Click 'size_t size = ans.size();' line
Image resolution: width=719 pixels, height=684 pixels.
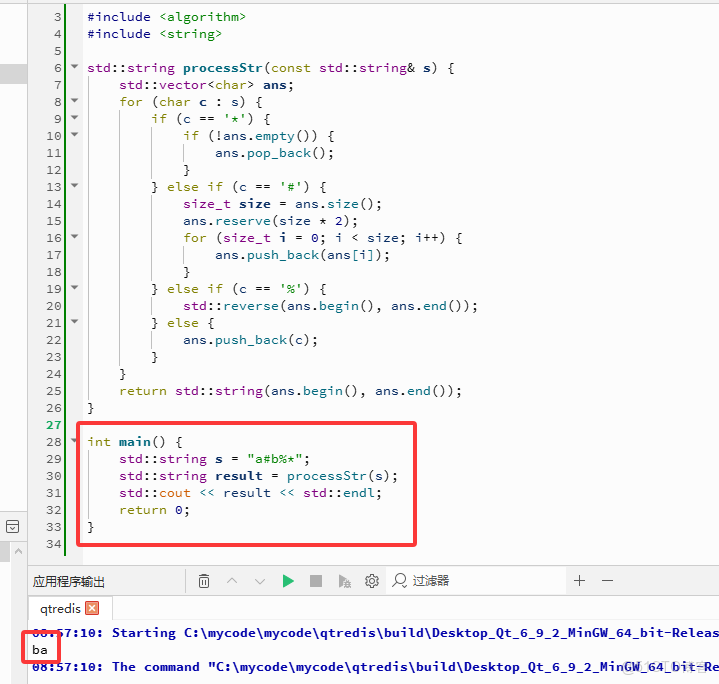[282, 204]
